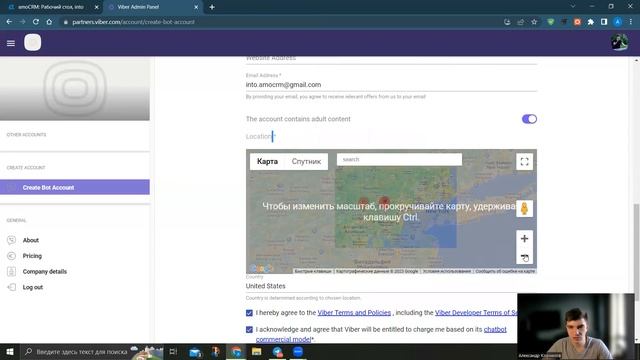Close the Viber Admin Panel tab
This screenshot has height=360, width=640.
coord(196,7)
